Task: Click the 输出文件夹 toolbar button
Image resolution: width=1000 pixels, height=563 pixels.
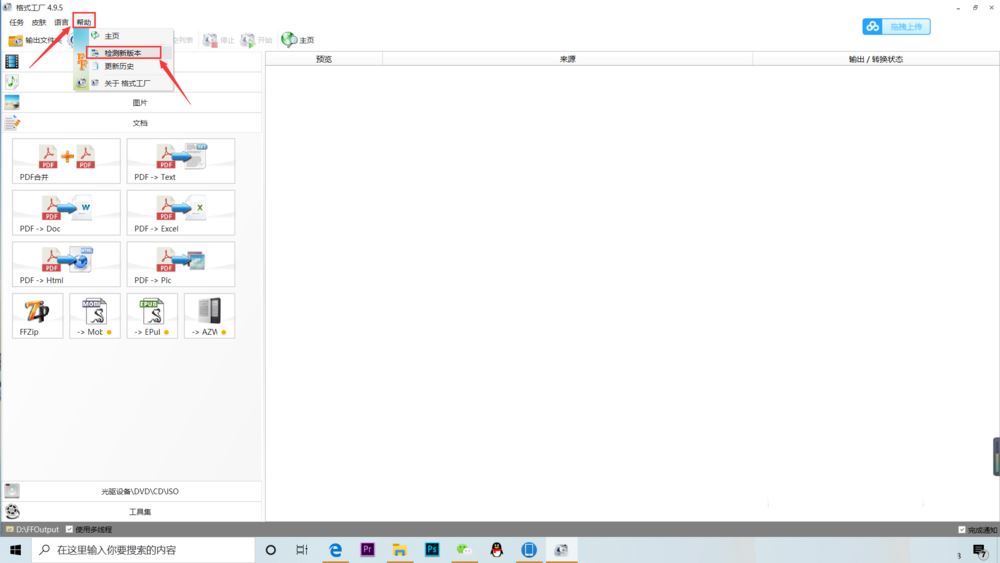Action: click(x=33, y=40)
